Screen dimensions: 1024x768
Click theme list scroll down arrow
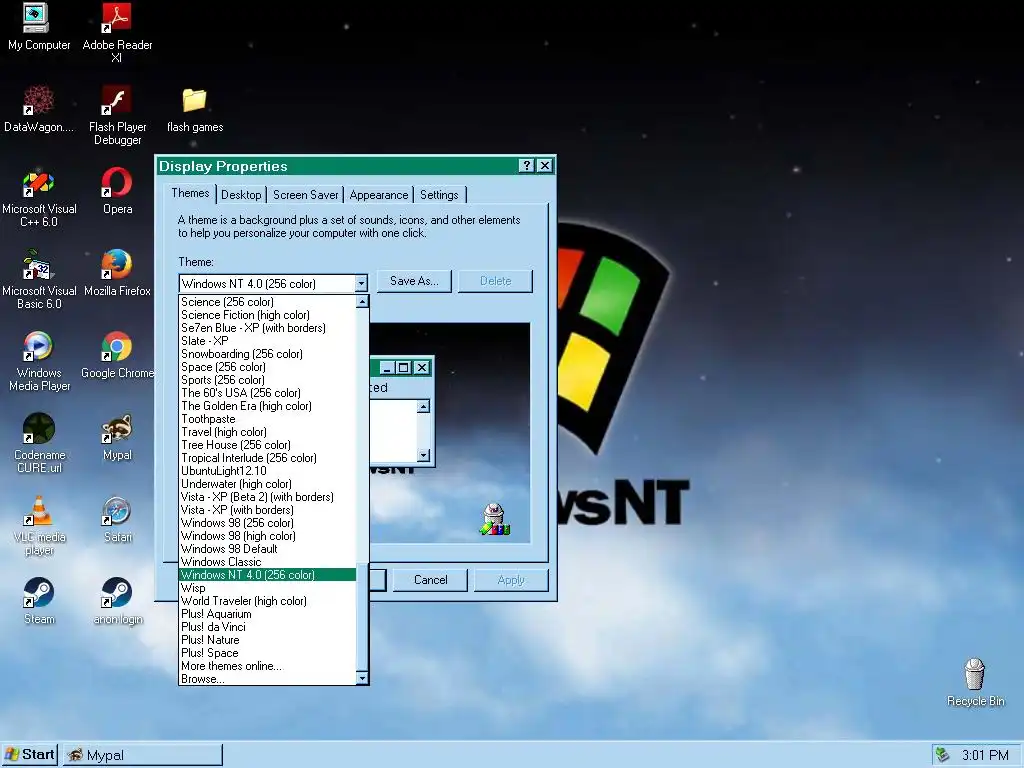(x=362, y=678)
